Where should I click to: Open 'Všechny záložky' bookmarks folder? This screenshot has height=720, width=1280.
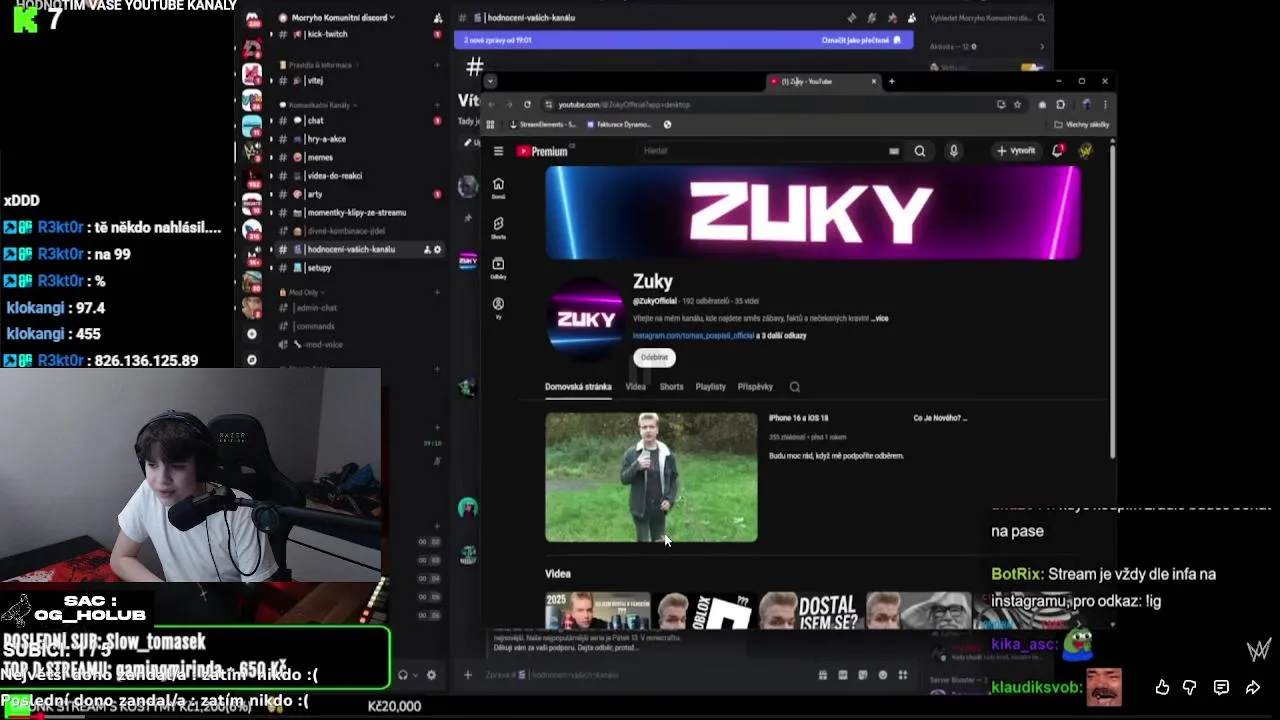click(x=1082, y=125)
